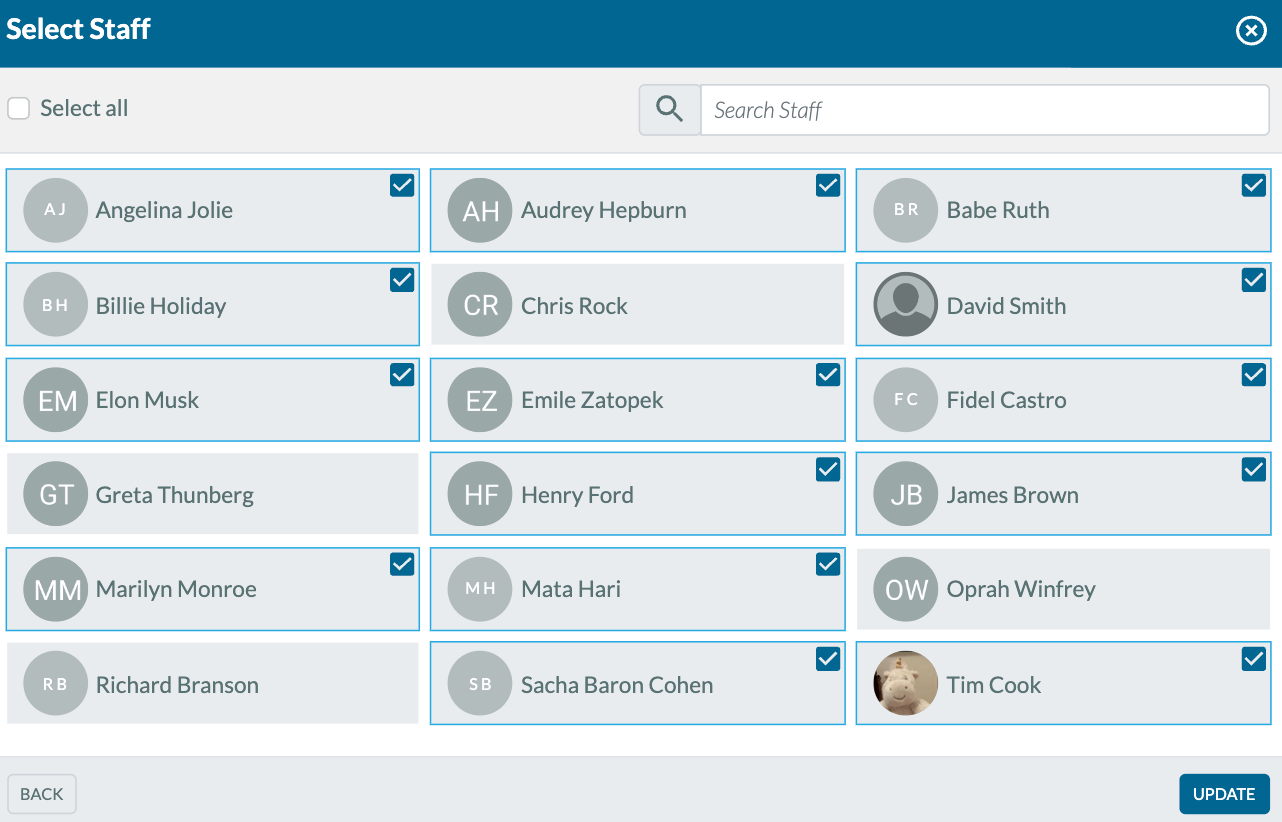
Task: Click the name James Brown
Action: pyautogui.click(x=1012, y=495)
